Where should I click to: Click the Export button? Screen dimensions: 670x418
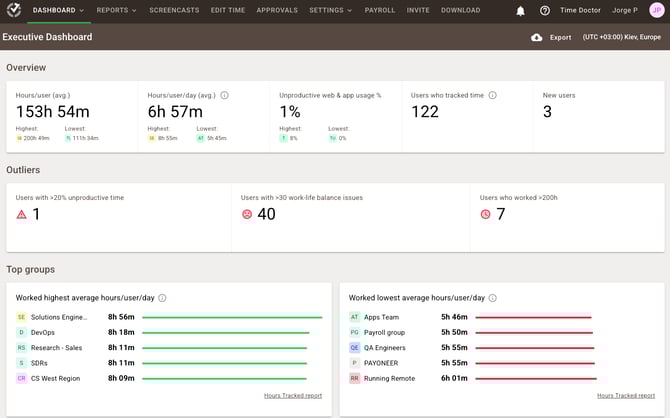560,37
